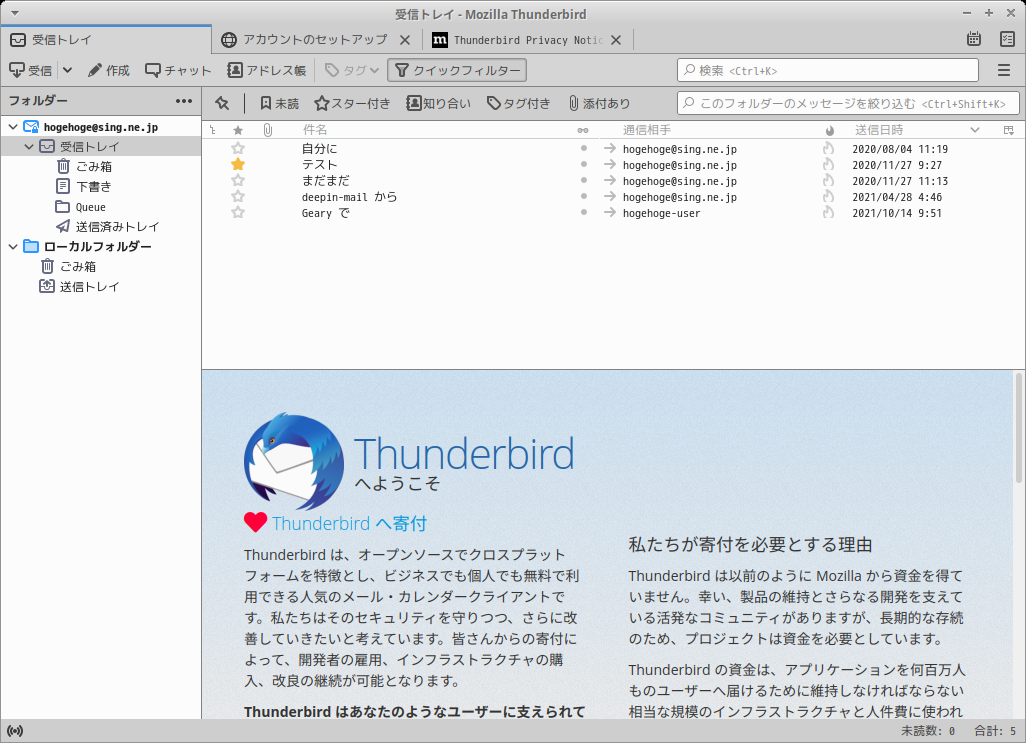
Task: Toggle read status of 自分に message
Action: coord(584,148)
